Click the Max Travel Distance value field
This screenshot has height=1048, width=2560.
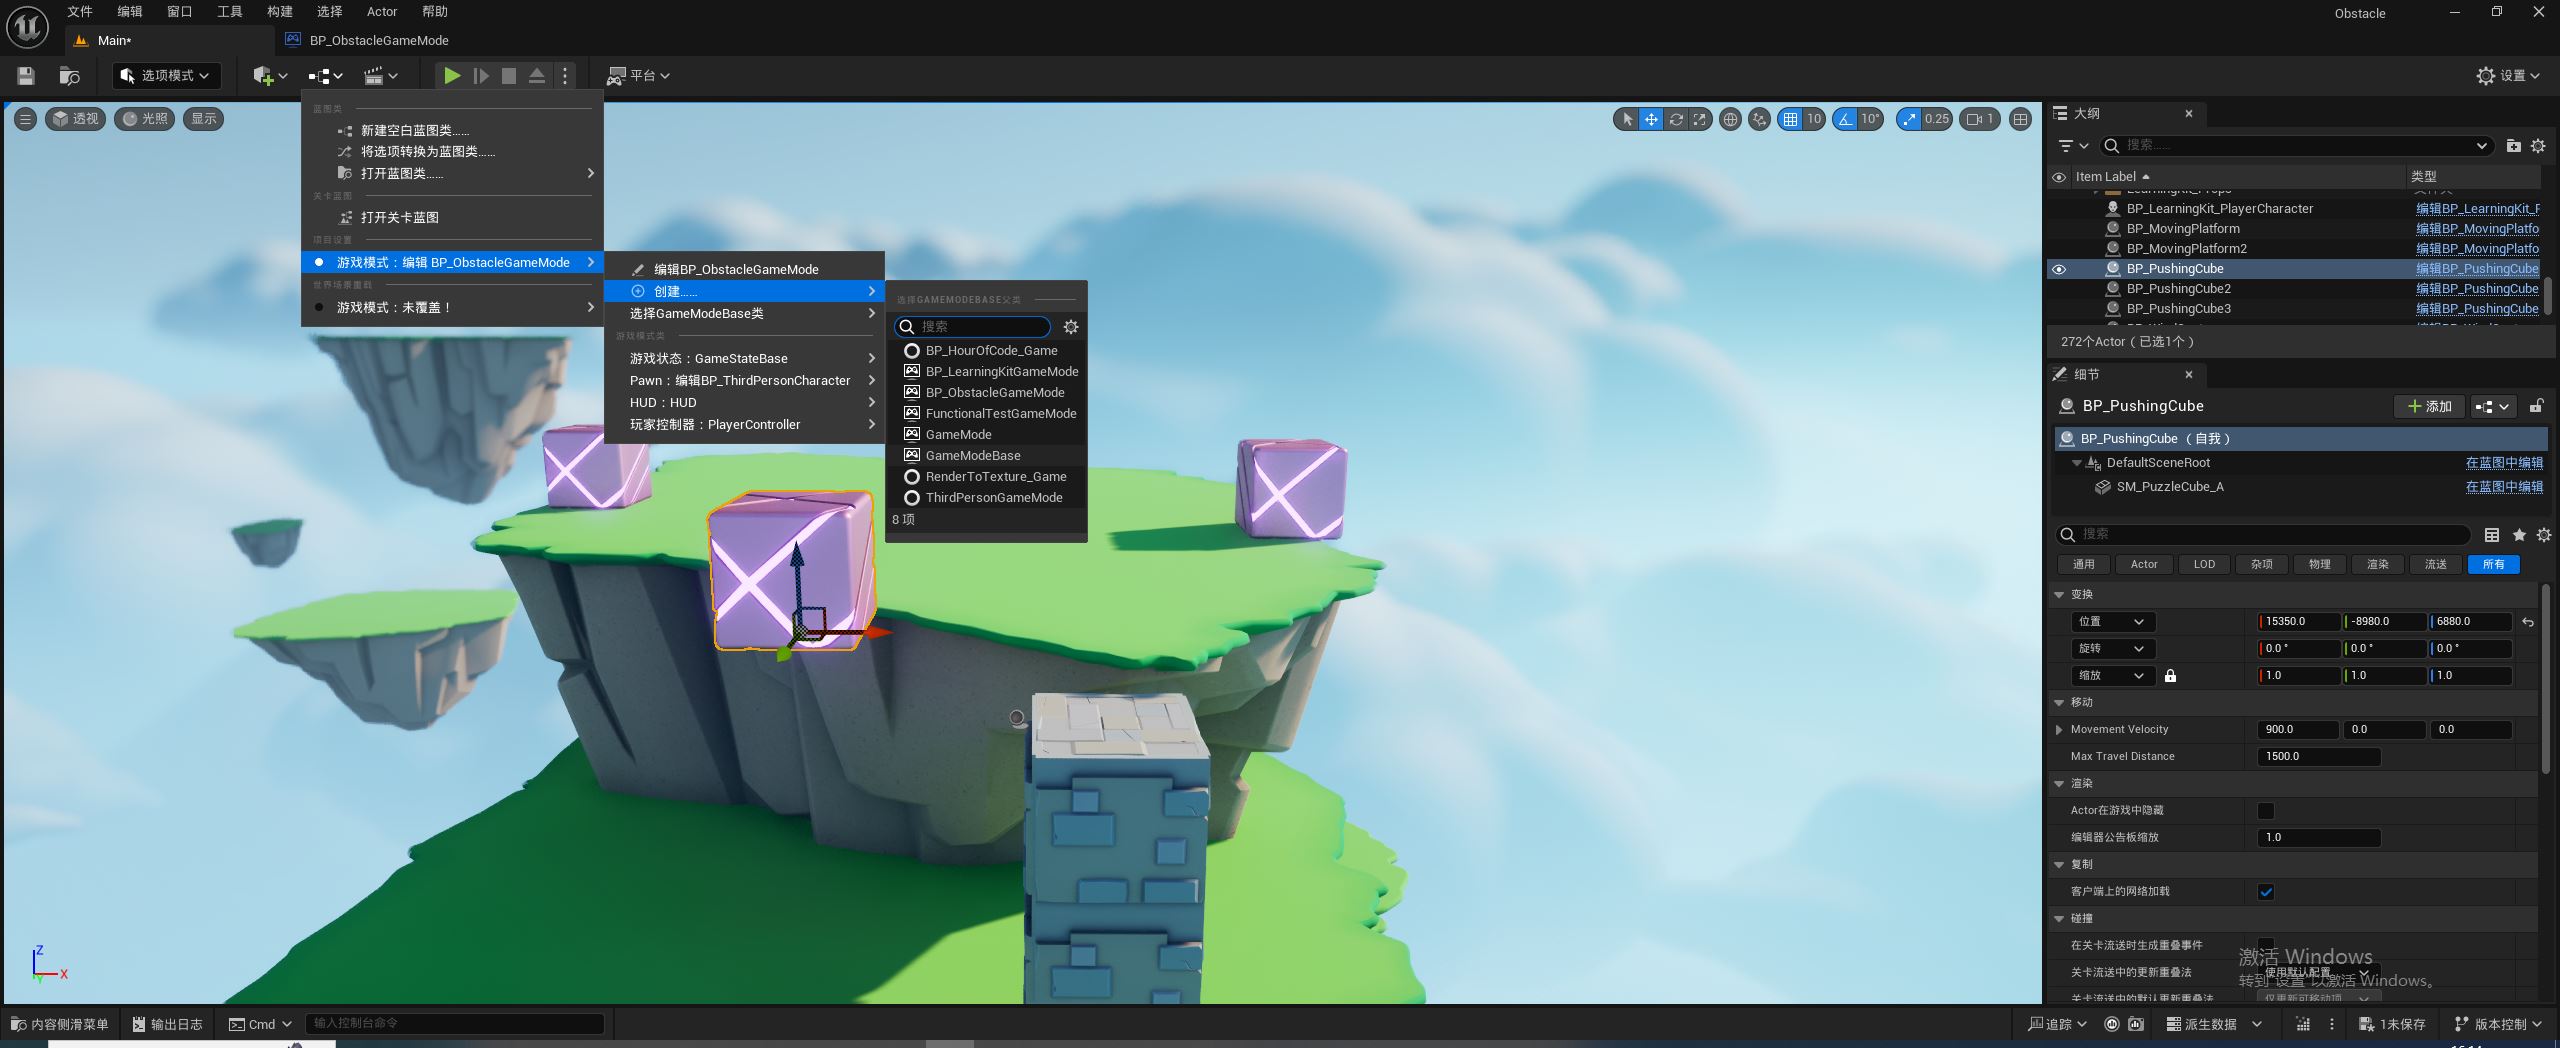point(2319,757)
